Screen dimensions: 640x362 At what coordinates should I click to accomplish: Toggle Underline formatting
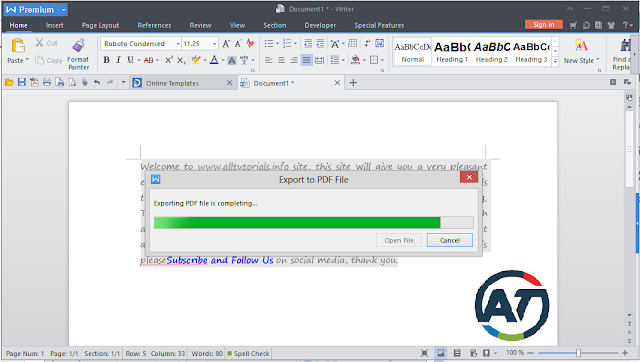tap(130, 60)
